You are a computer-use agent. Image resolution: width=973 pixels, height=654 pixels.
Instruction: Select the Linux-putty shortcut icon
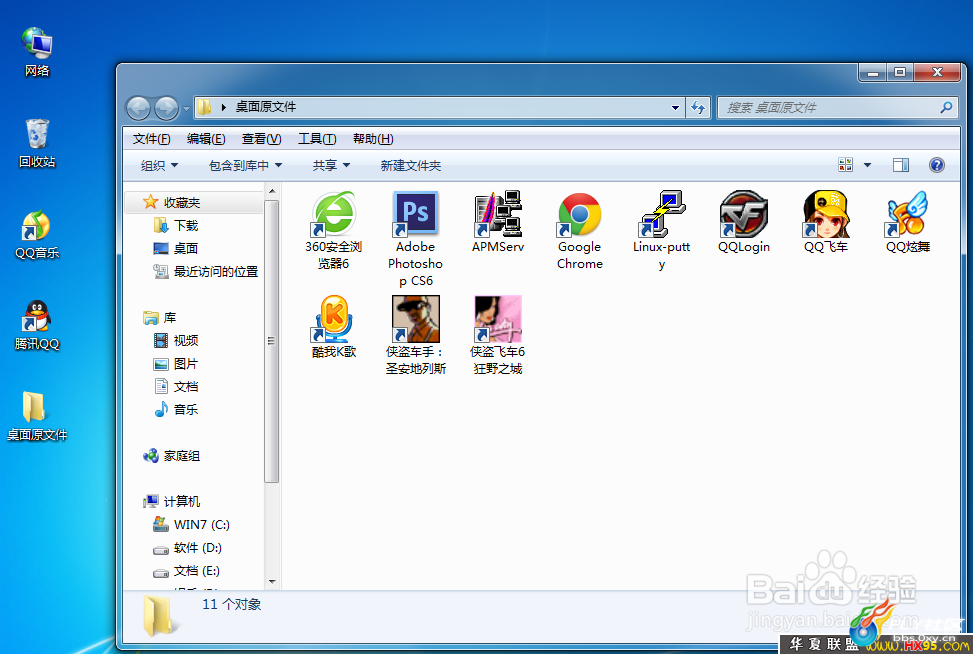click(x=661, y=230)
